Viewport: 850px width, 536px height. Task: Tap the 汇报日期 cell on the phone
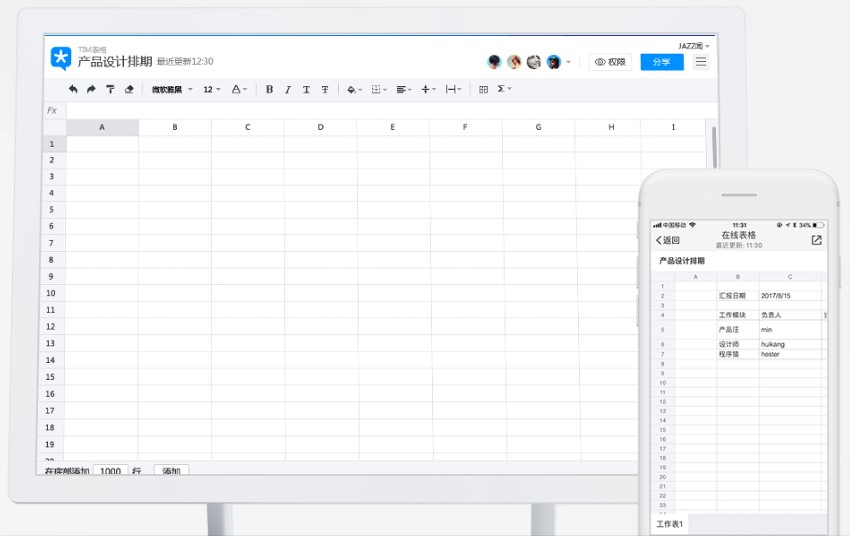point(738,296)
